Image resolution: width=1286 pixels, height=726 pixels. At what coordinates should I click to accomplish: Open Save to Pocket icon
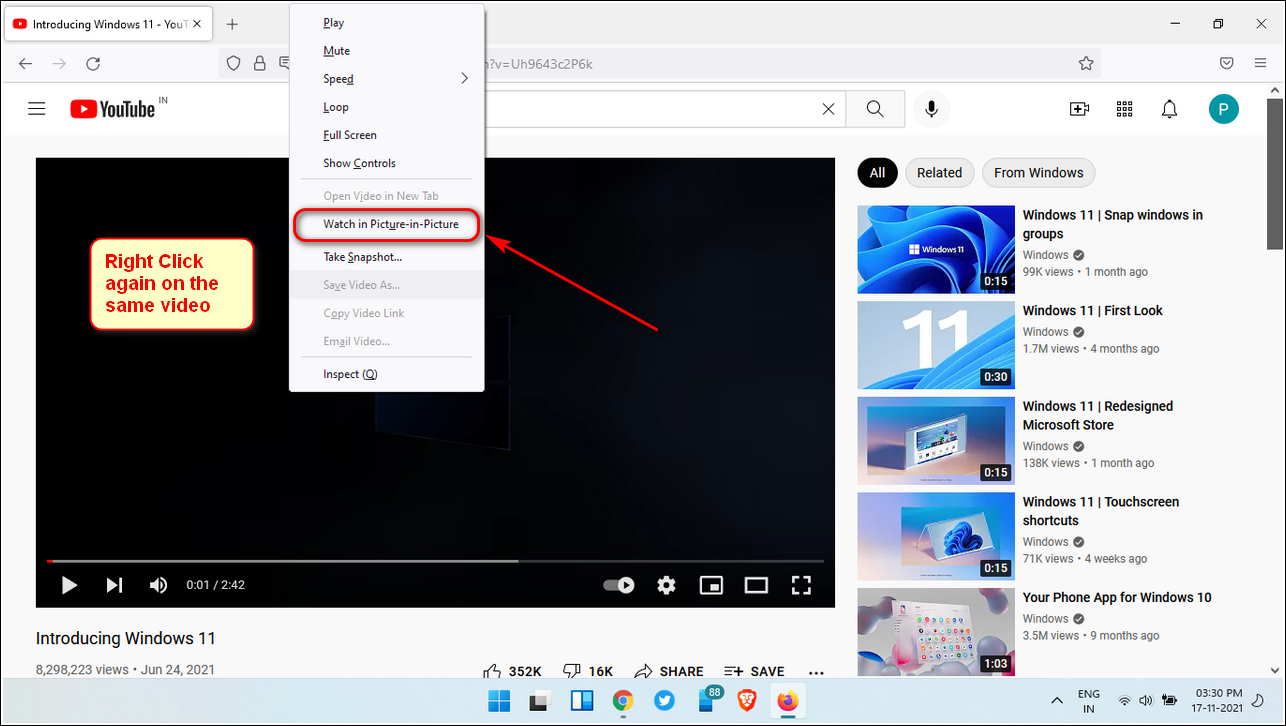1226,63
